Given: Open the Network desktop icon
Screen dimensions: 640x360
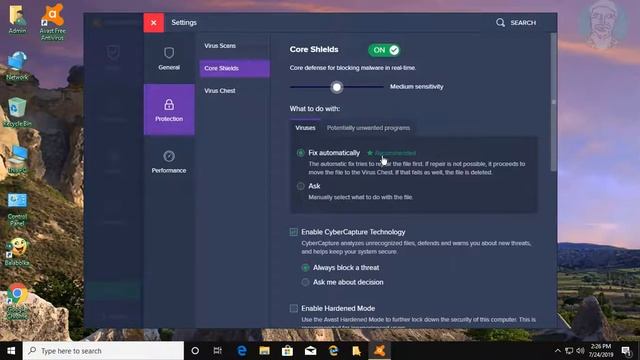Looking at the screenshot, I should [17, 66].
